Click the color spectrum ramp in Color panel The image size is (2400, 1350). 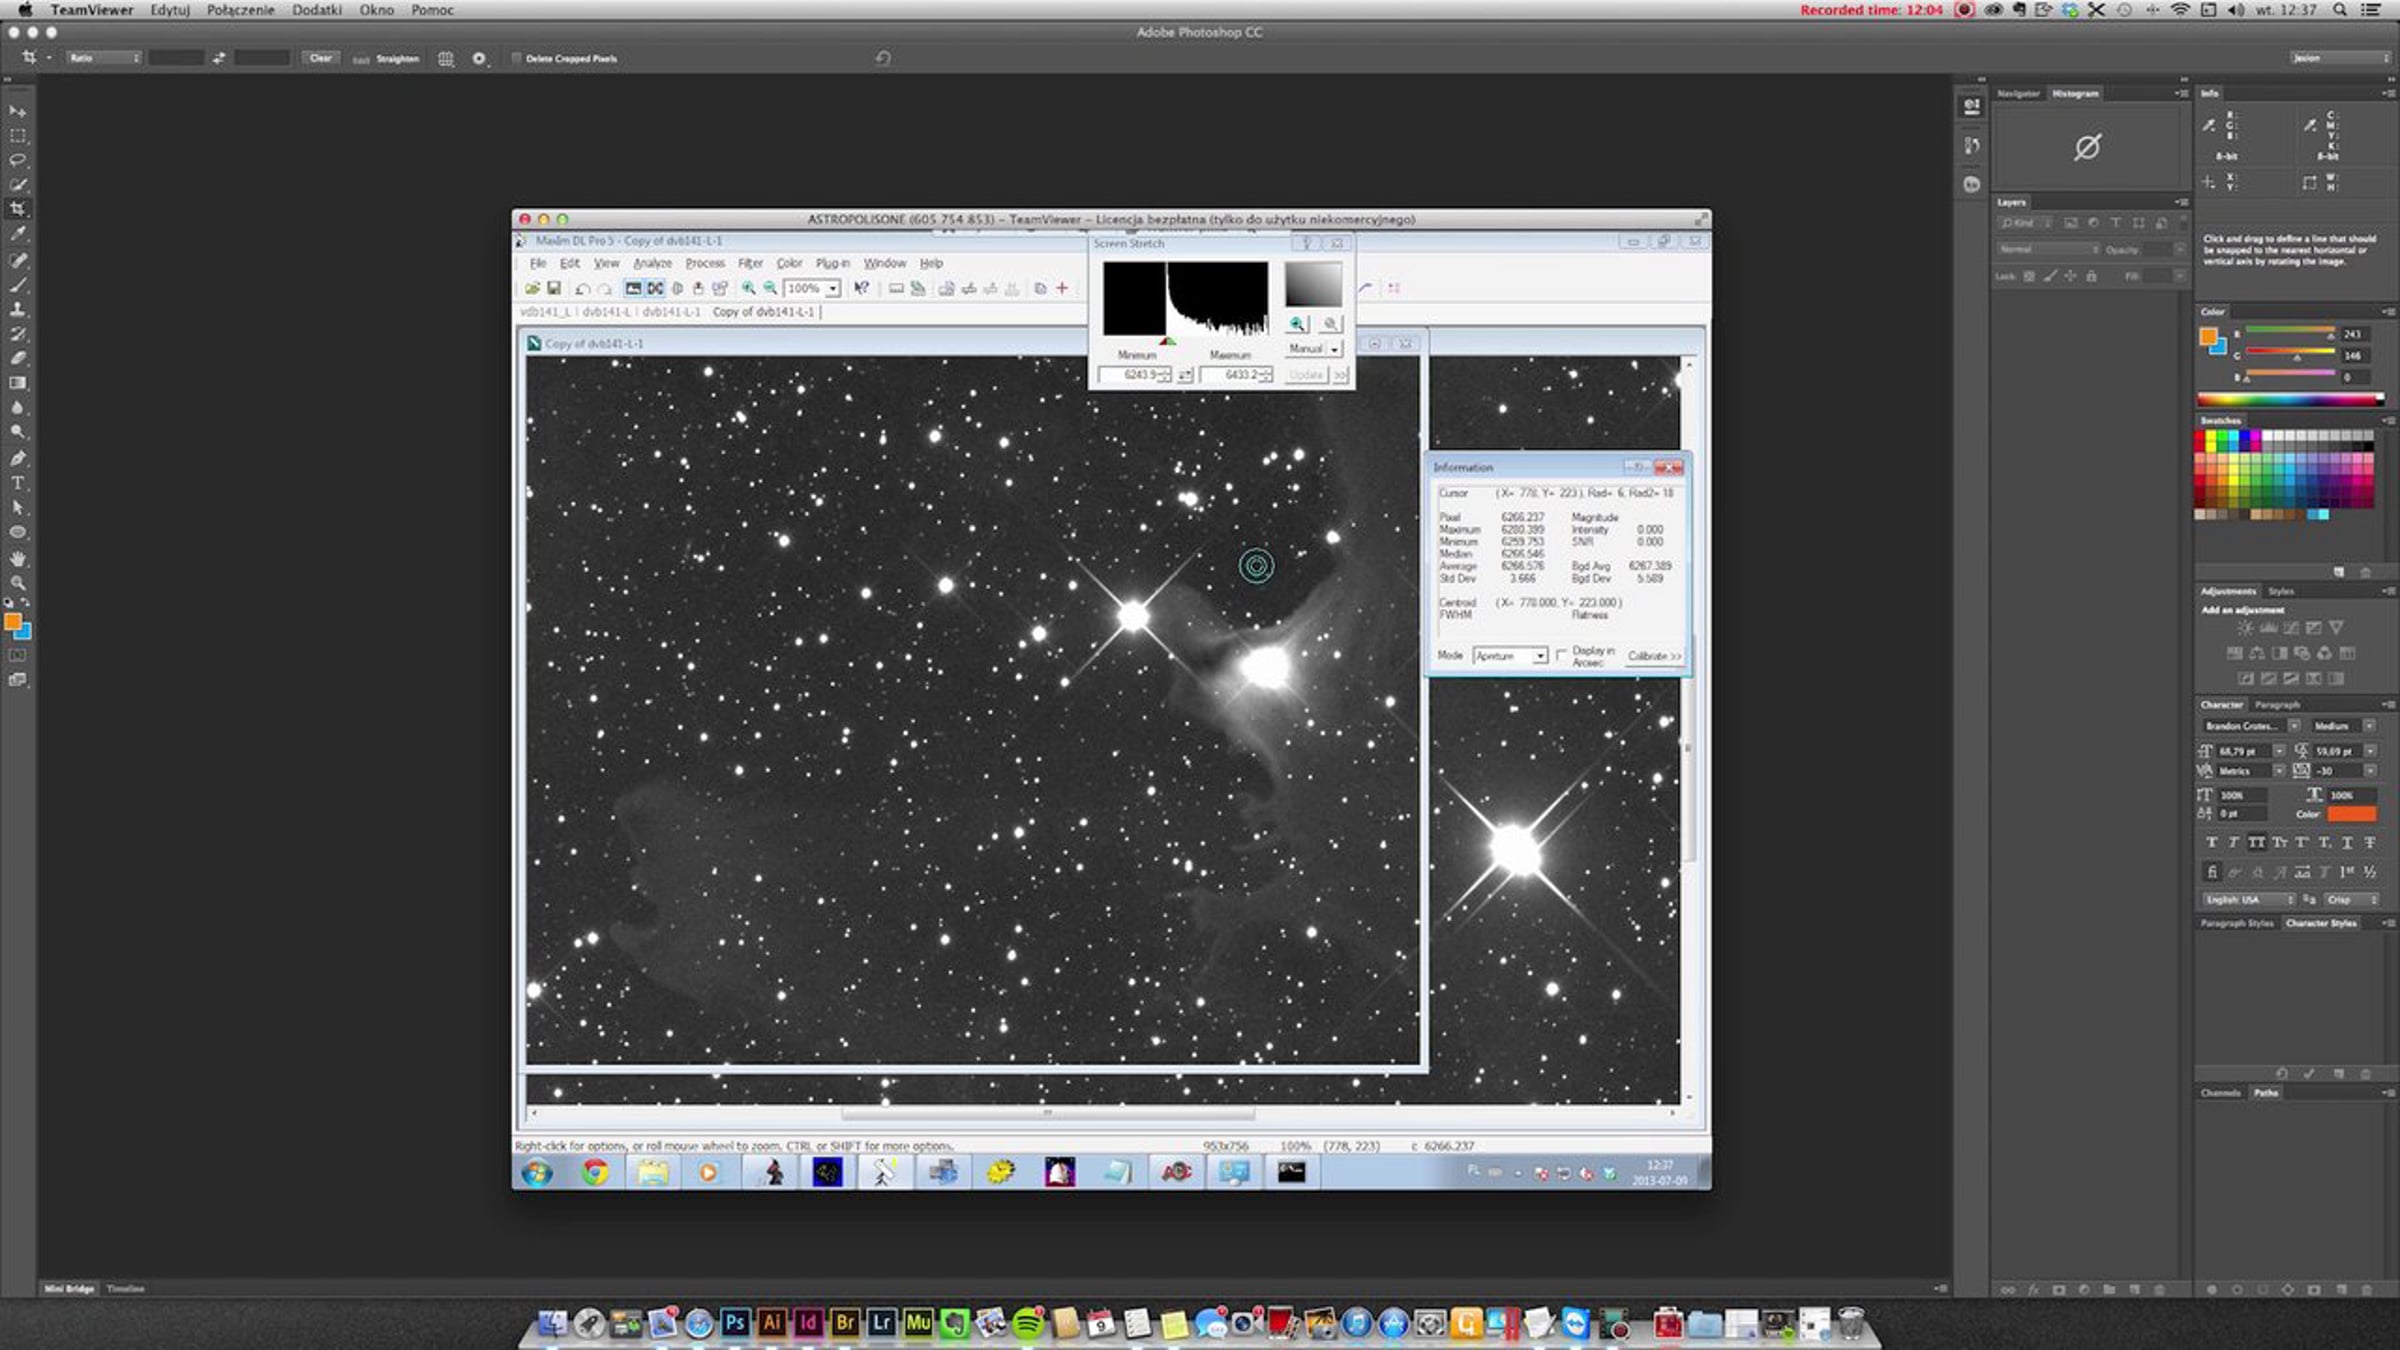(x=2291, y=400)
